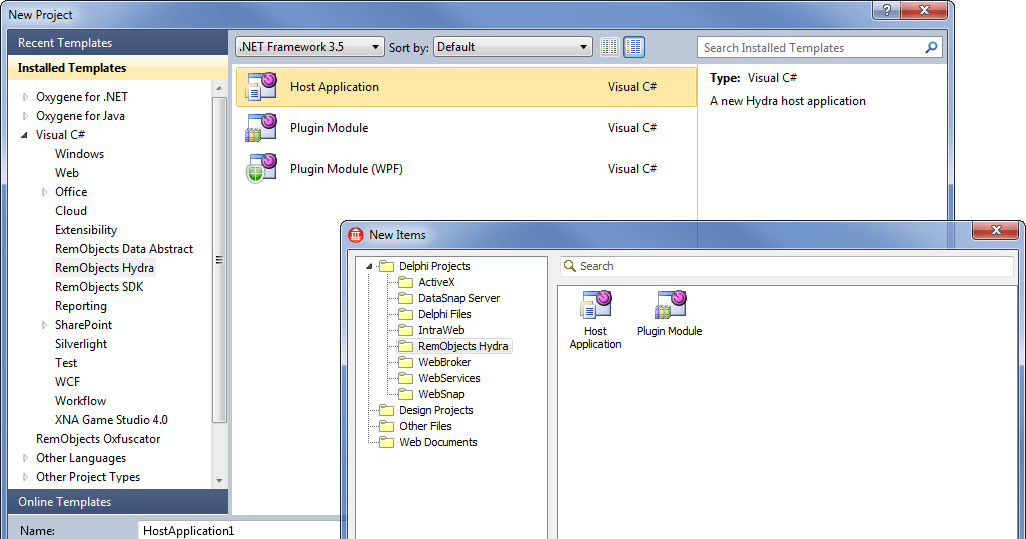1026x539 pixels.
Task: Click Plugin Module icon in New Items
Action: tap(670, 304)
